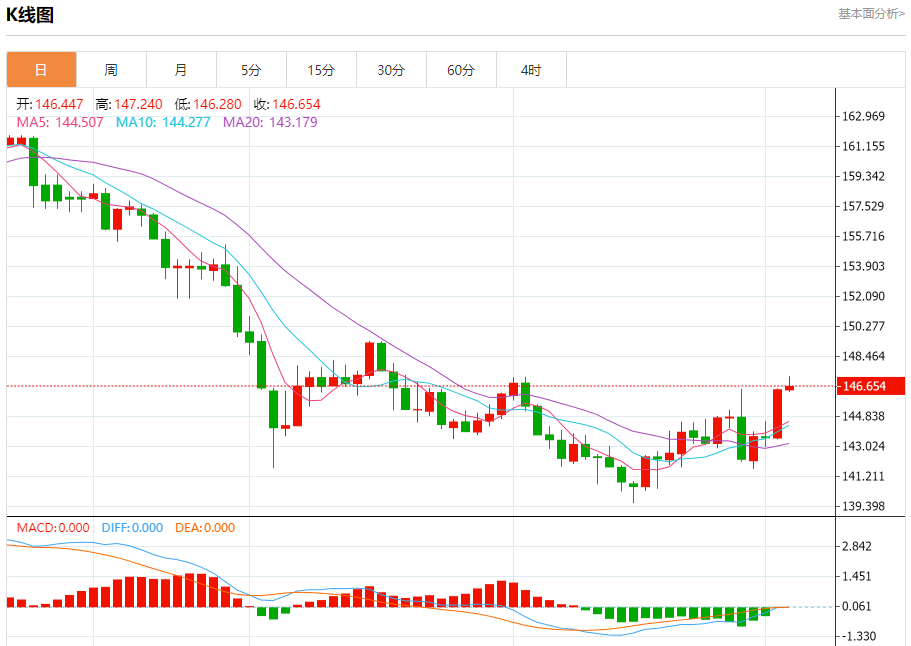Click the latest red candlestick on chart
911x646 pixels.
click(x=789, y=386)
